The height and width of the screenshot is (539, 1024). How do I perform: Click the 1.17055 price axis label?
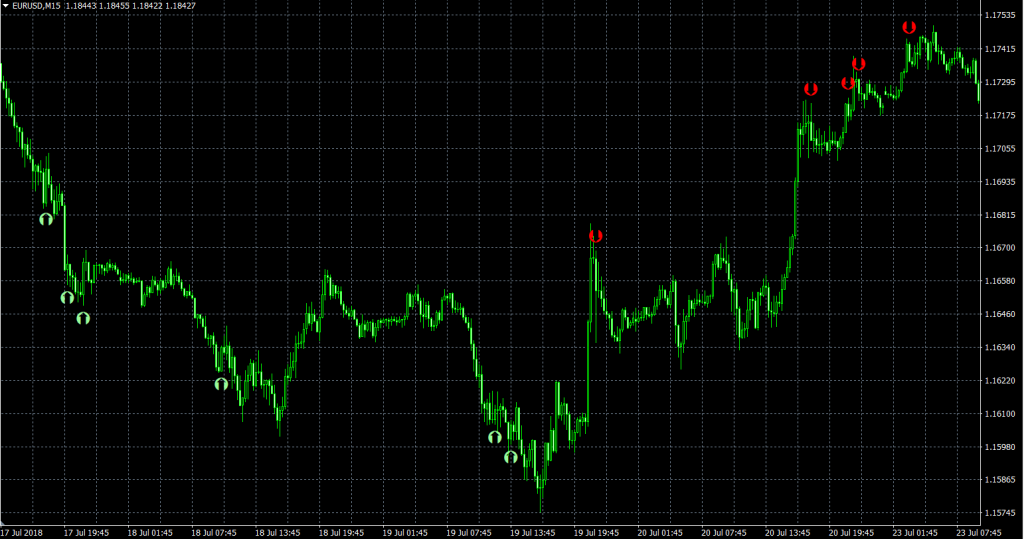coord(1000,149)
